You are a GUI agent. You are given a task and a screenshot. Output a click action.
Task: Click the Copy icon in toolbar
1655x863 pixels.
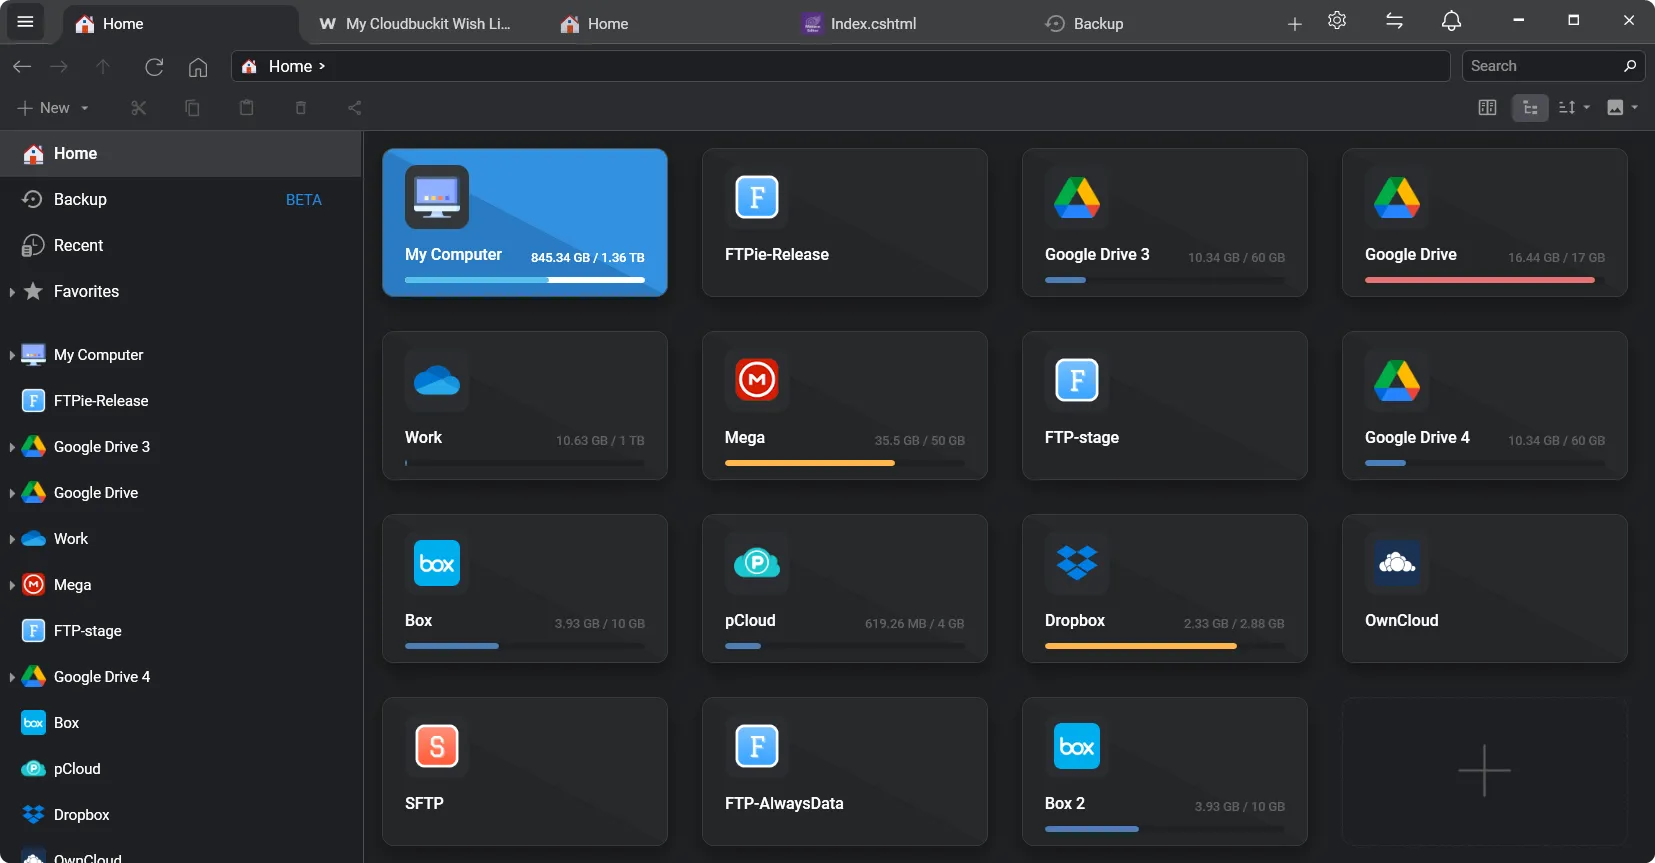193,108
